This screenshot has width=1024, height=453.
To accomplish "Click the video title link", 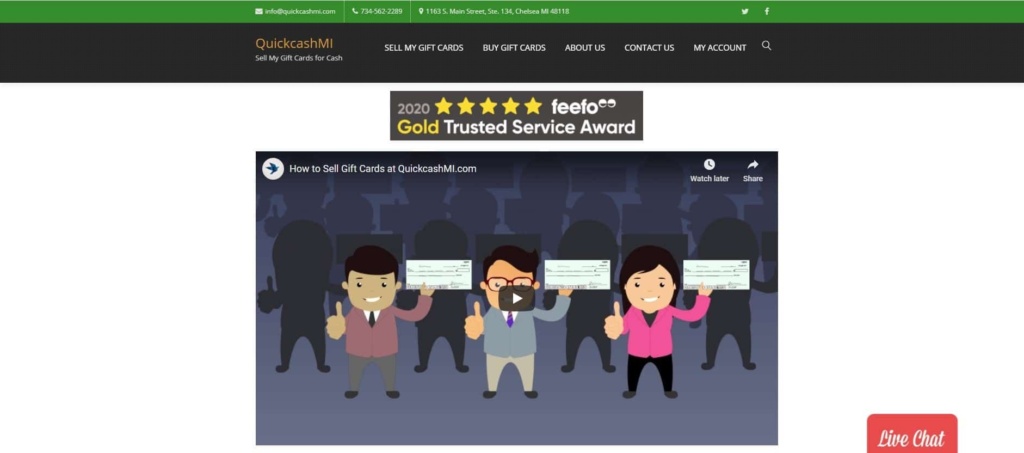I will pos(383,168).
